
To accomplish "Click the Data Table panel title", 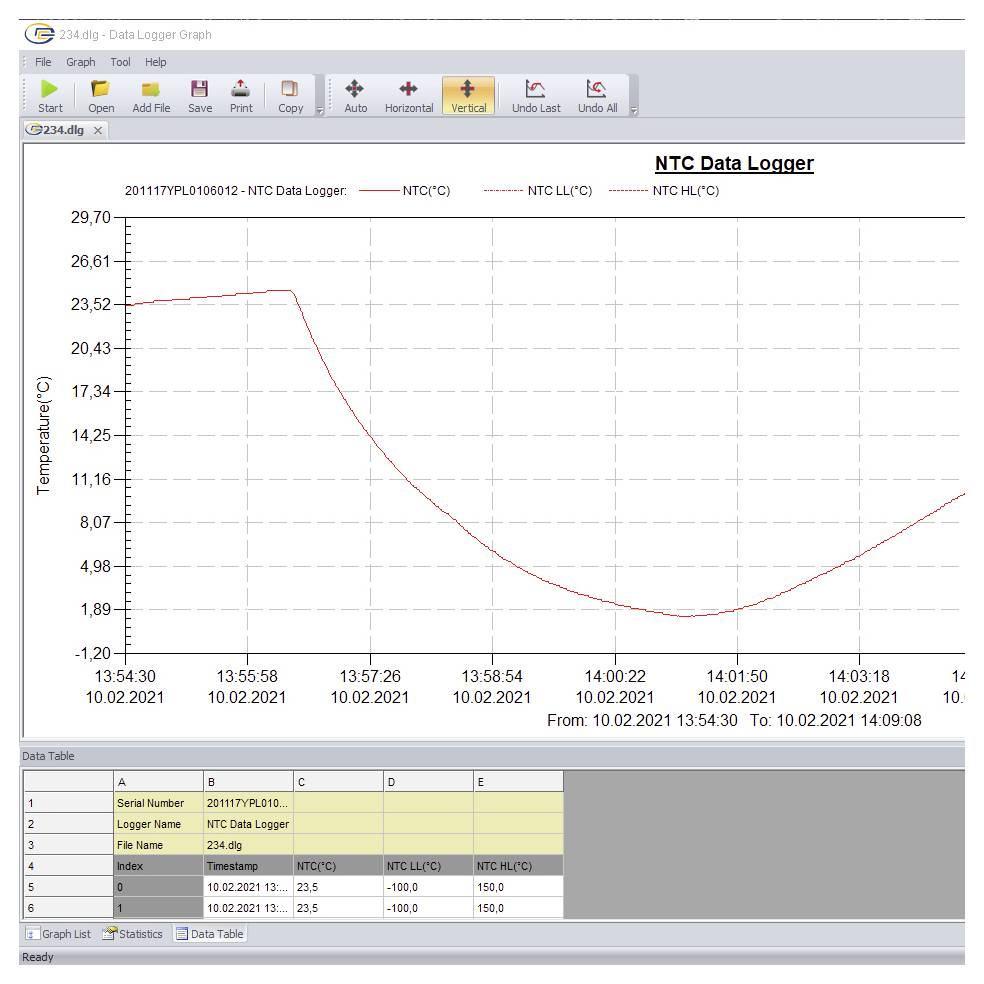I will click(48, 756).
